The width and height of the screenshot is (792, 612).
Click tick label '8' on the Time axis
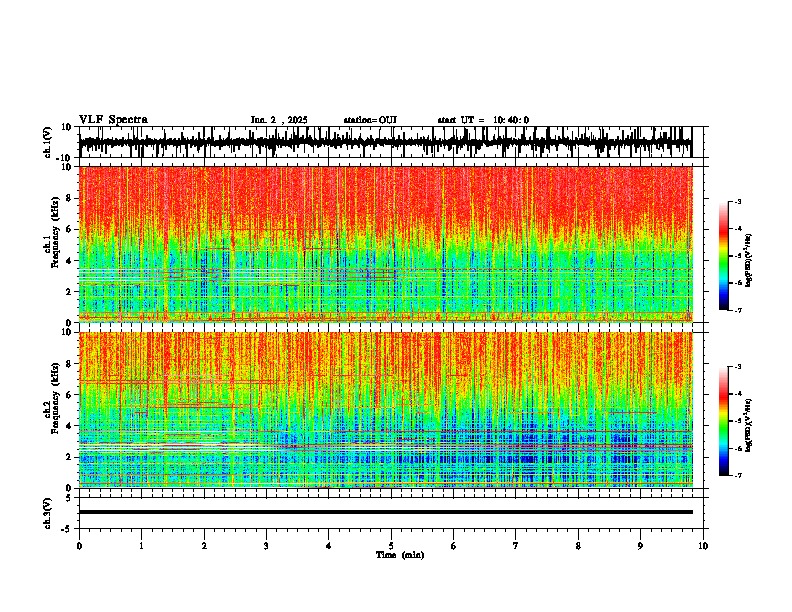click(578, 546)
